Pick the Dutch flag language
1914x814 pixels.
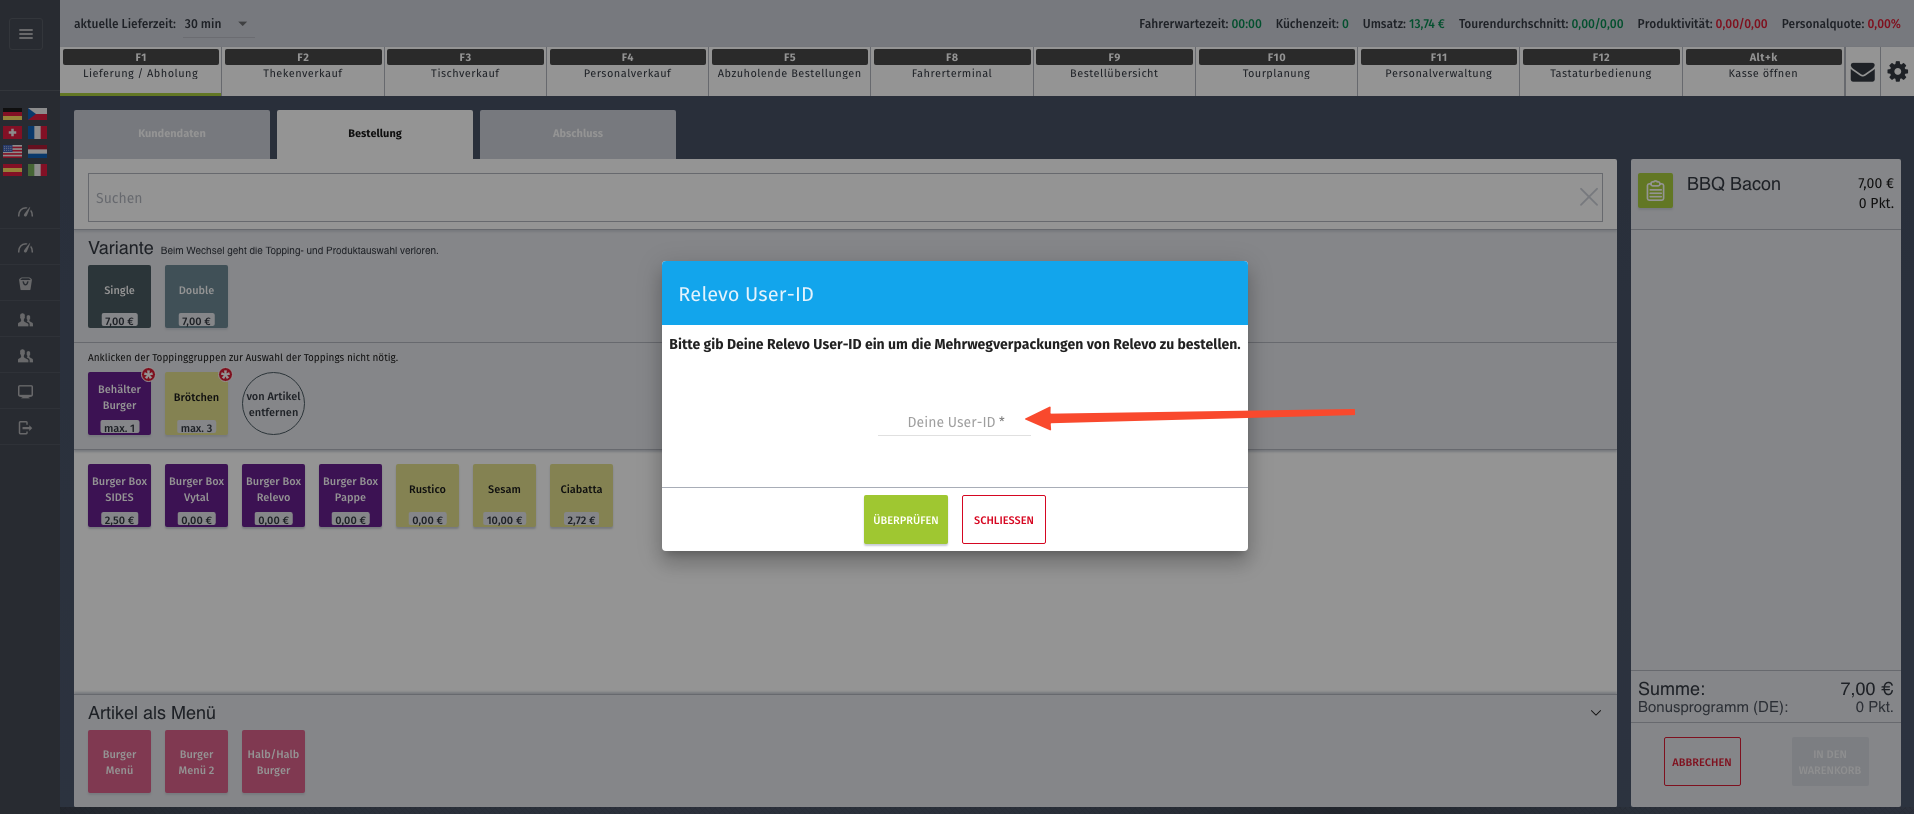pyautogui.click(x=37, y=151)
